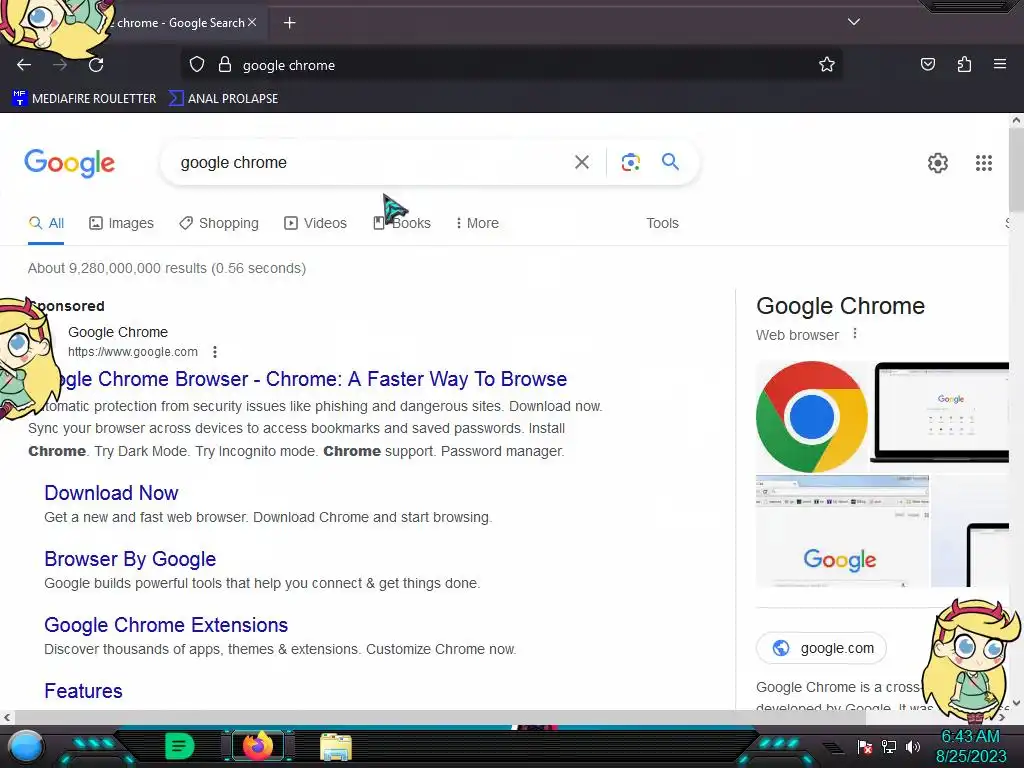Screen dimensions: 1024x768
Task: Click the vertical scrollbar thumb
Action: [1016, 170]
